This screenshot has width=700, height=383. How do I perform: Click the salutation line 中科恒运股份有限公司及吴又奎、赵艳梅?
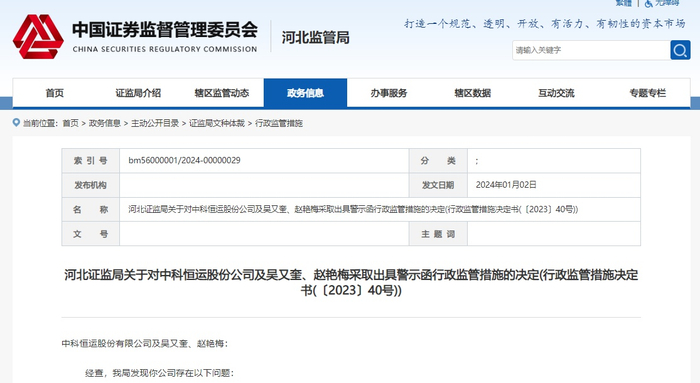[x=145, y=343]
